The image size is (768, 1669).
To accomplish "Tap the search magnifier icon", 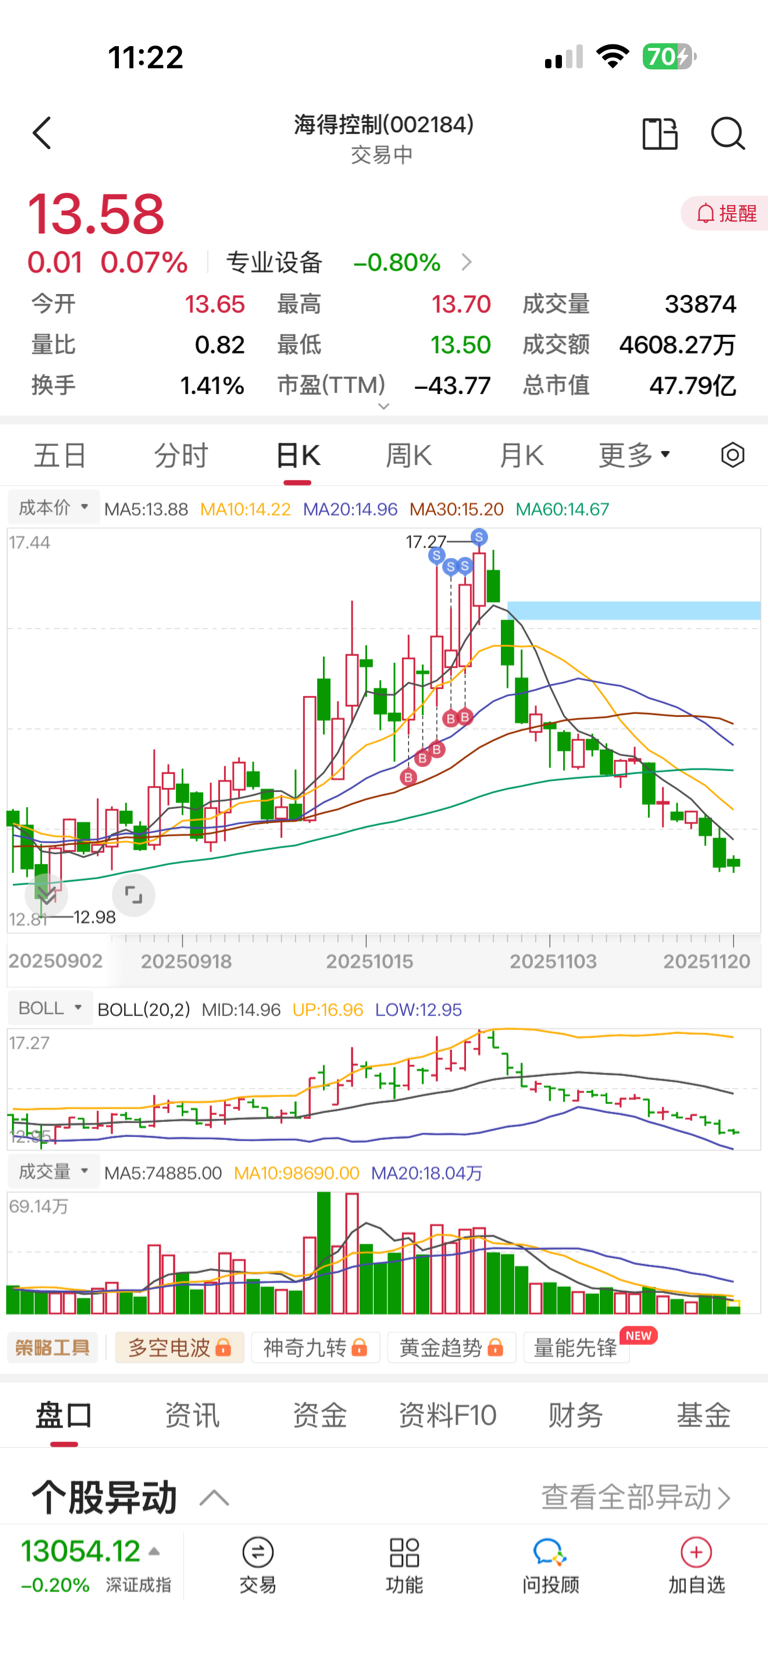I will tap(728, 133).
